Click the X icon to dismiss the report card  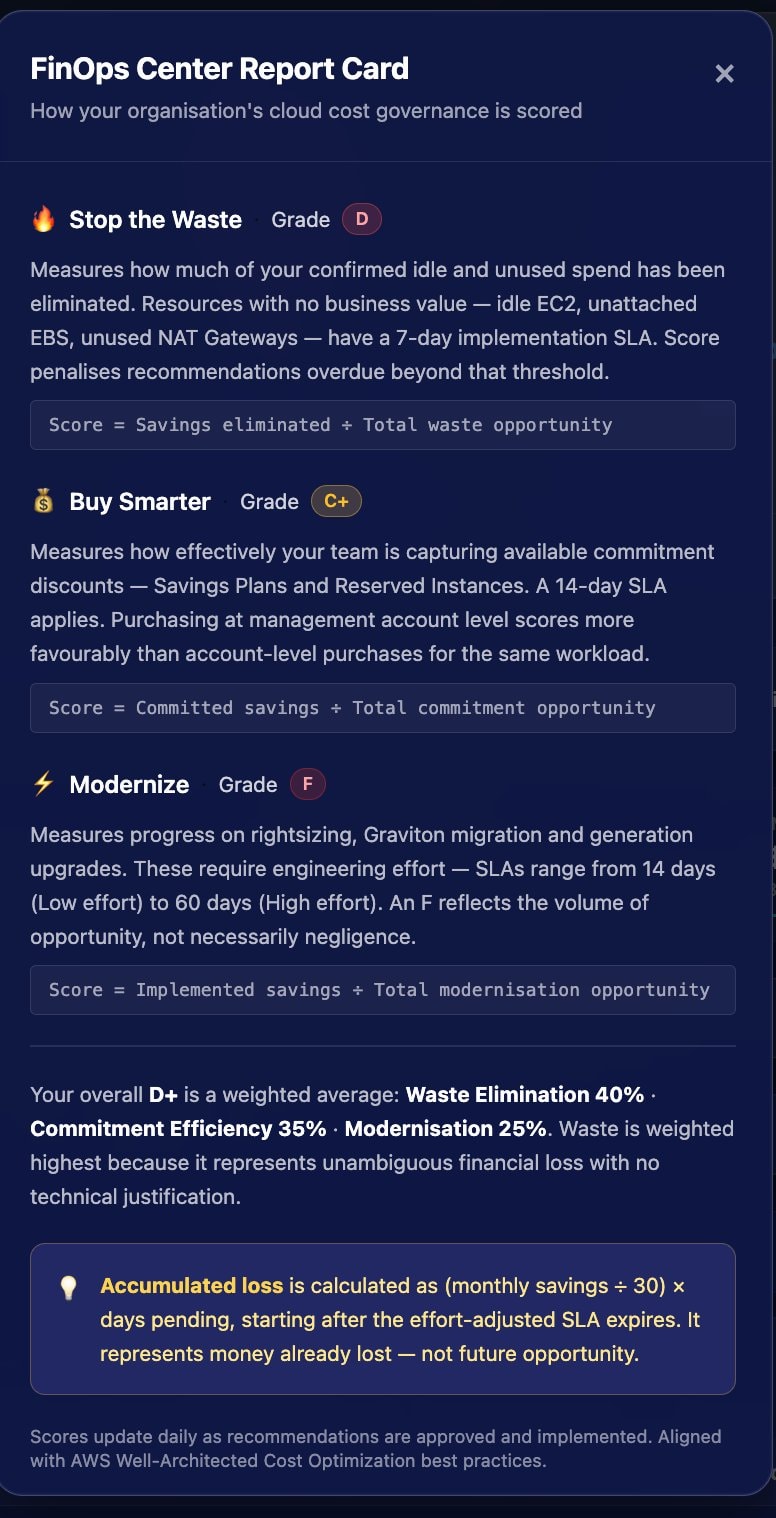pos(724,73)
